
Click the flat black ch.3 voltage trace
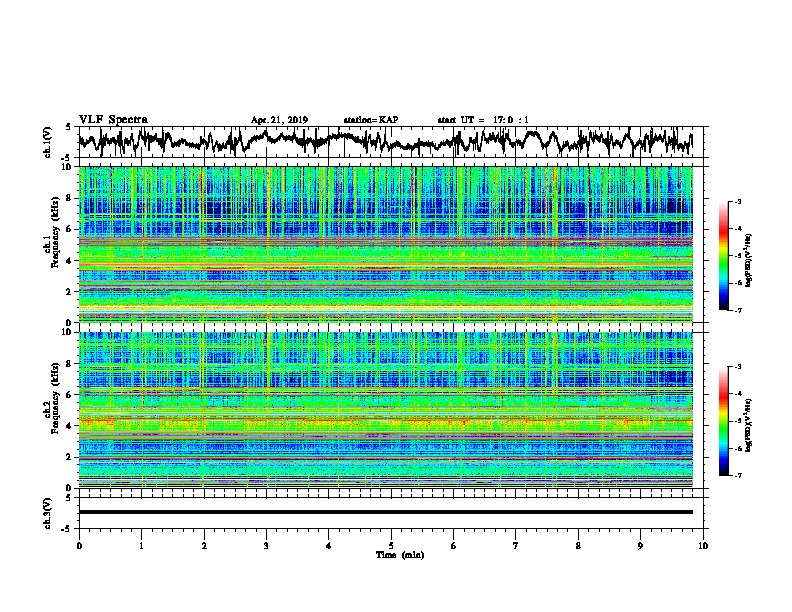[x=386, y=512]
